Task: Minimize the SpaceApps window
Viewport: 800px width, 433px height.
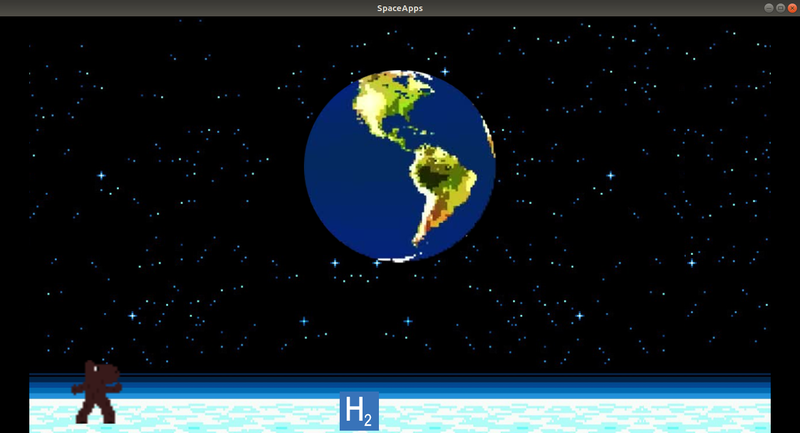Action: 769,7
